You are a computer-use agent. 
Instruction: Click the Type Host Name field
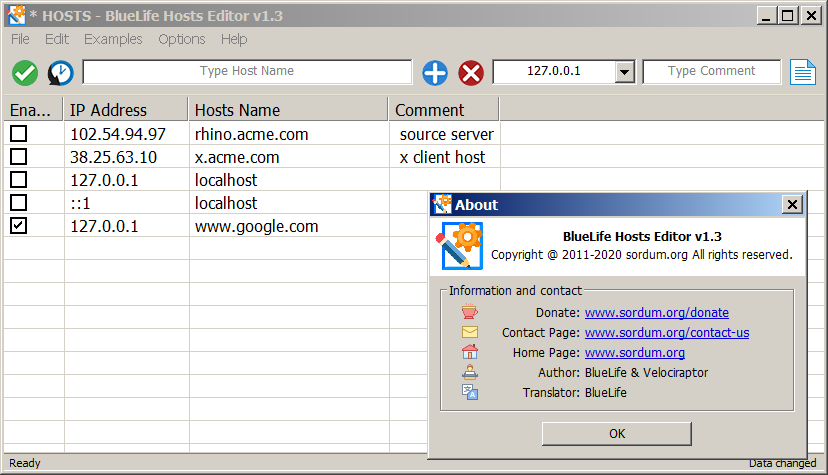(x=247, y=72)
